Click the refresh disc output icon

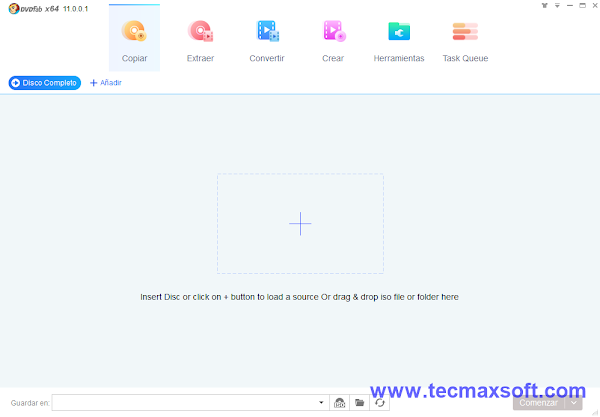[380, 402]
